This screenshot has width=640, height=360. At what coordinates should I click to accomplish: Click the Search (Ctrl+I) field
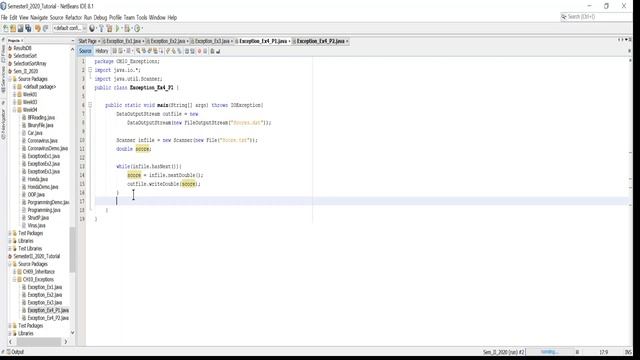pos(596,17)
